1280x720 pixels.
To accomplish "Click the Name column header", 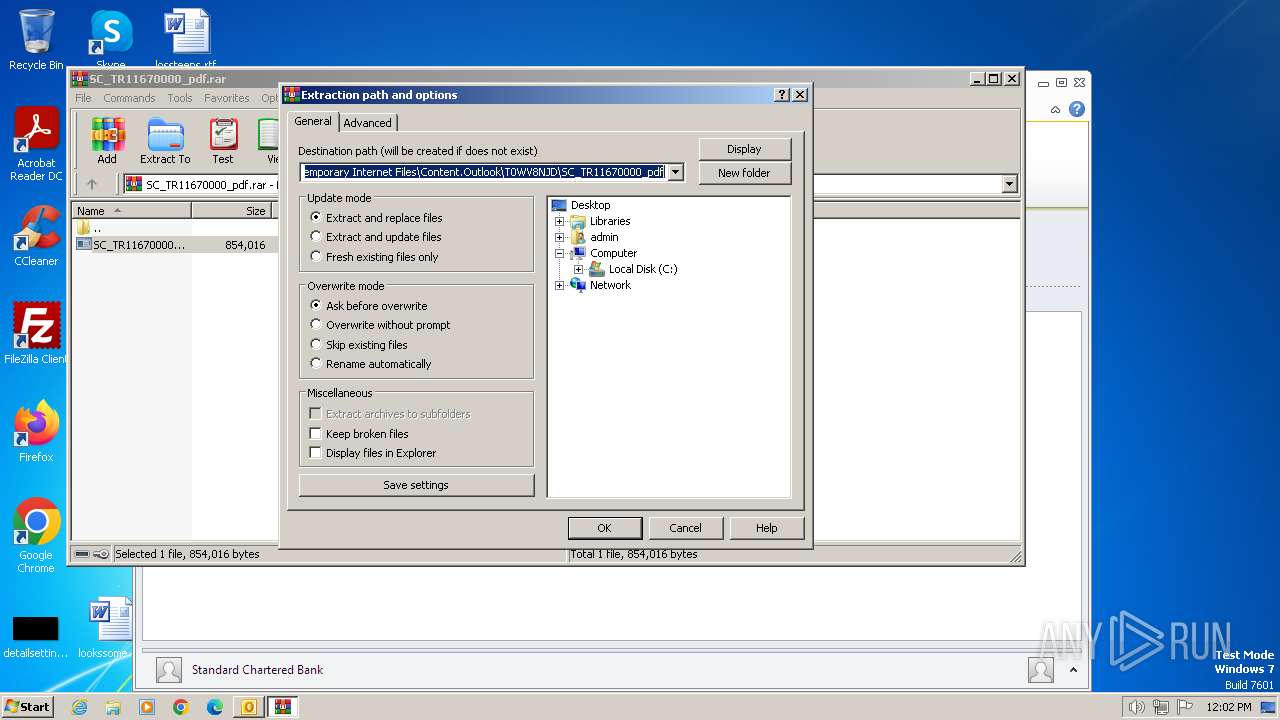I will [x=131, y=211].
